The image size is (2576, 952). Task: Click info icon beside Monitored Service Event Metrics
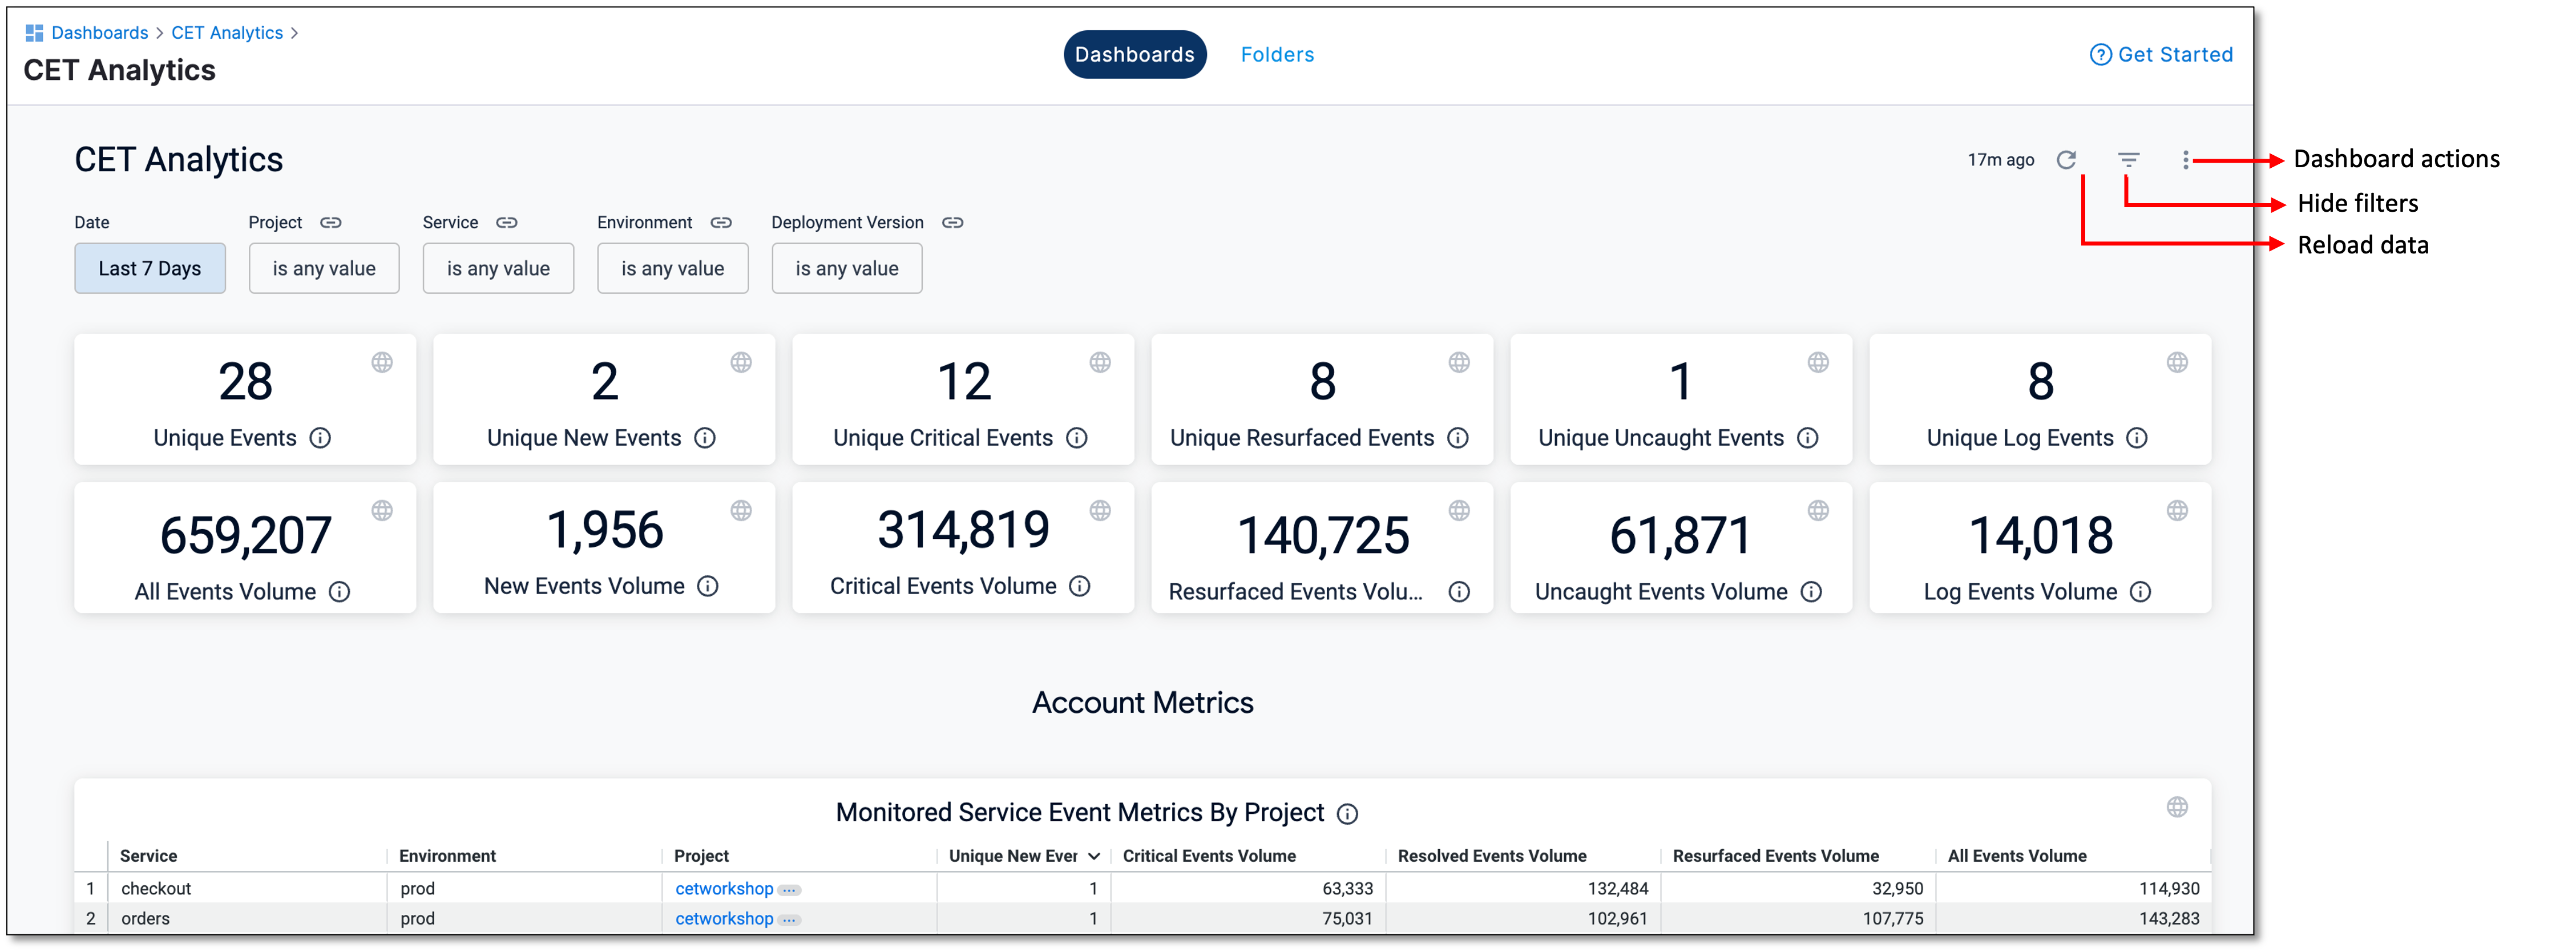1347,814
